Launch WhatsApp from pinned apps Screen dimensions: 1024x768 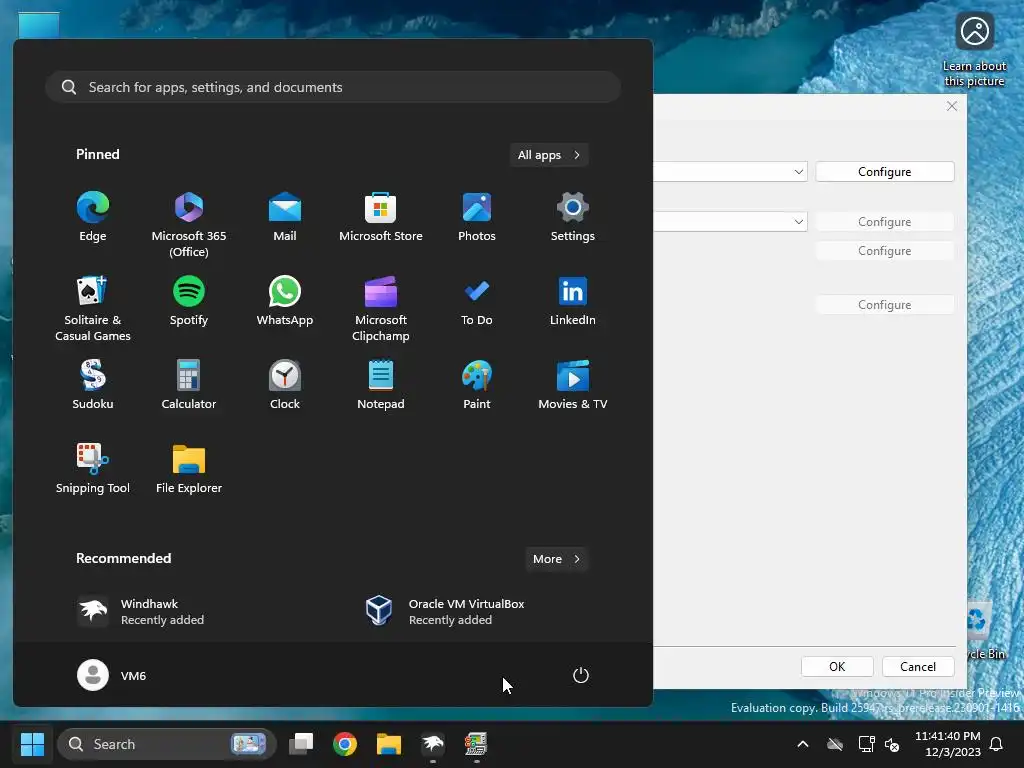[x=285, y=300]
